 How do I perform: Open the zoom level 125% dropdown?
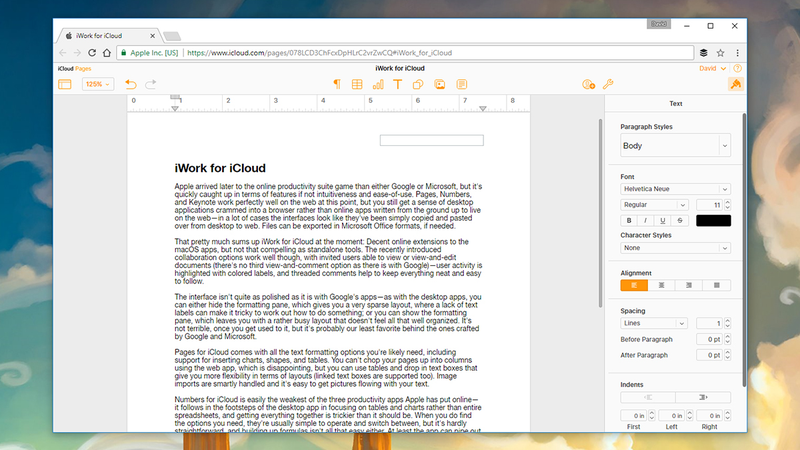click(98, 84)
